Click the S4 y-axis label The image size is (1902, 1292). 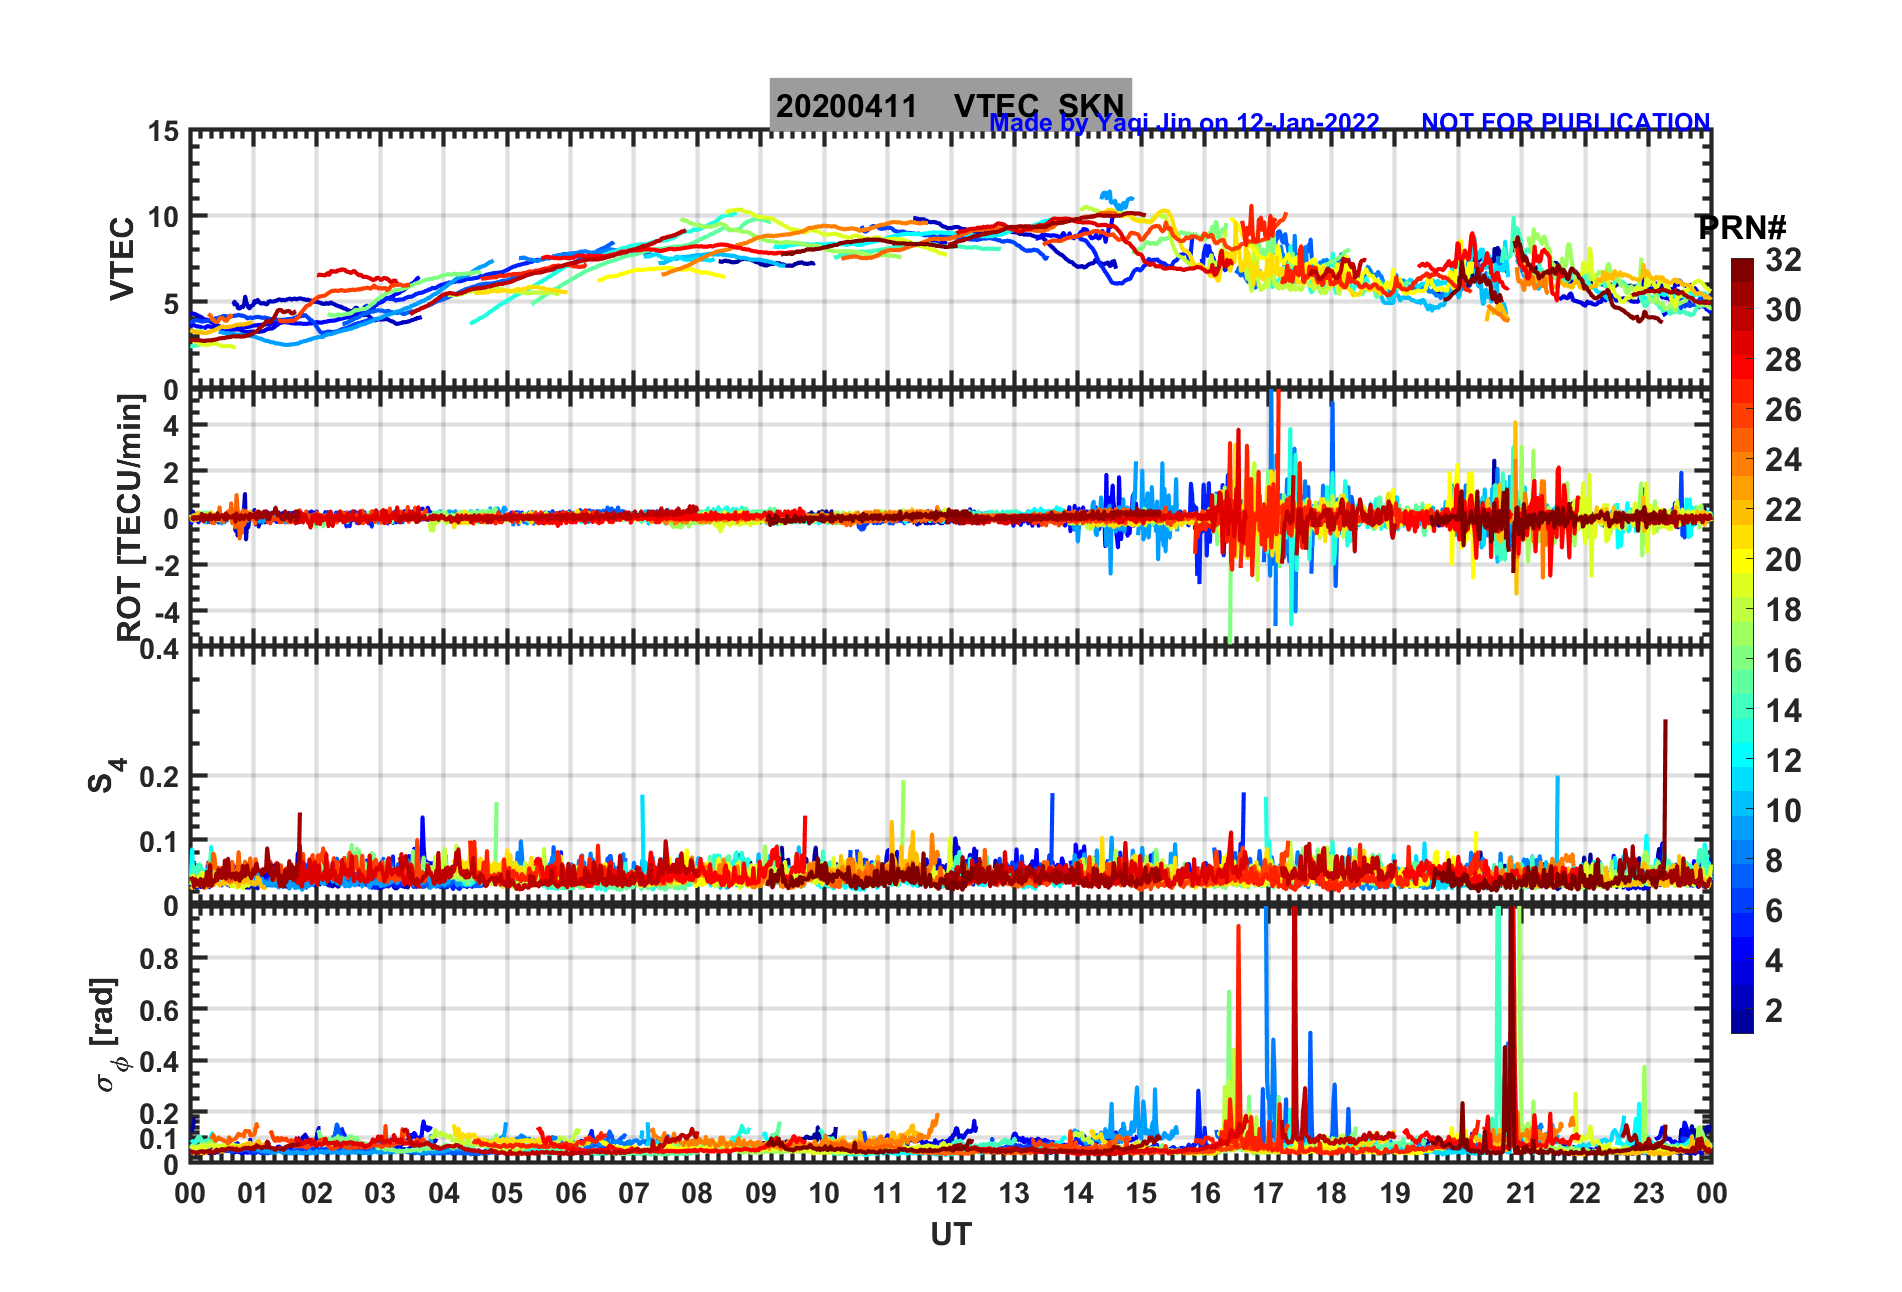click(x=106, y=775)
